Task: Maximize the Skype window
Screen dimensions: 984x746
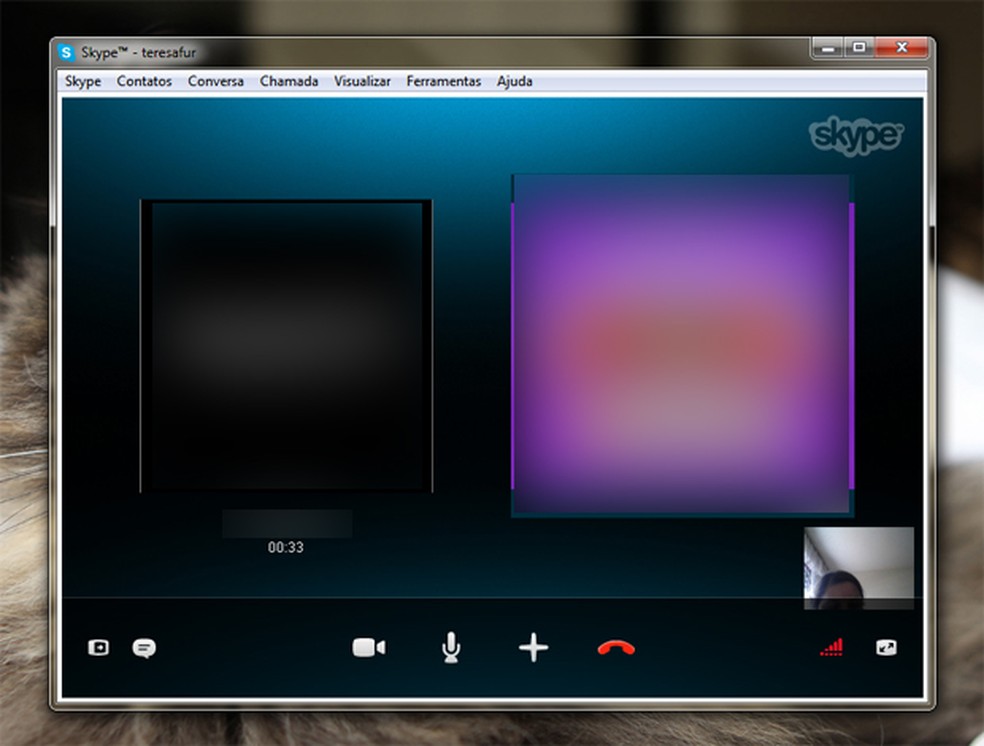Action: pos(859,48)
